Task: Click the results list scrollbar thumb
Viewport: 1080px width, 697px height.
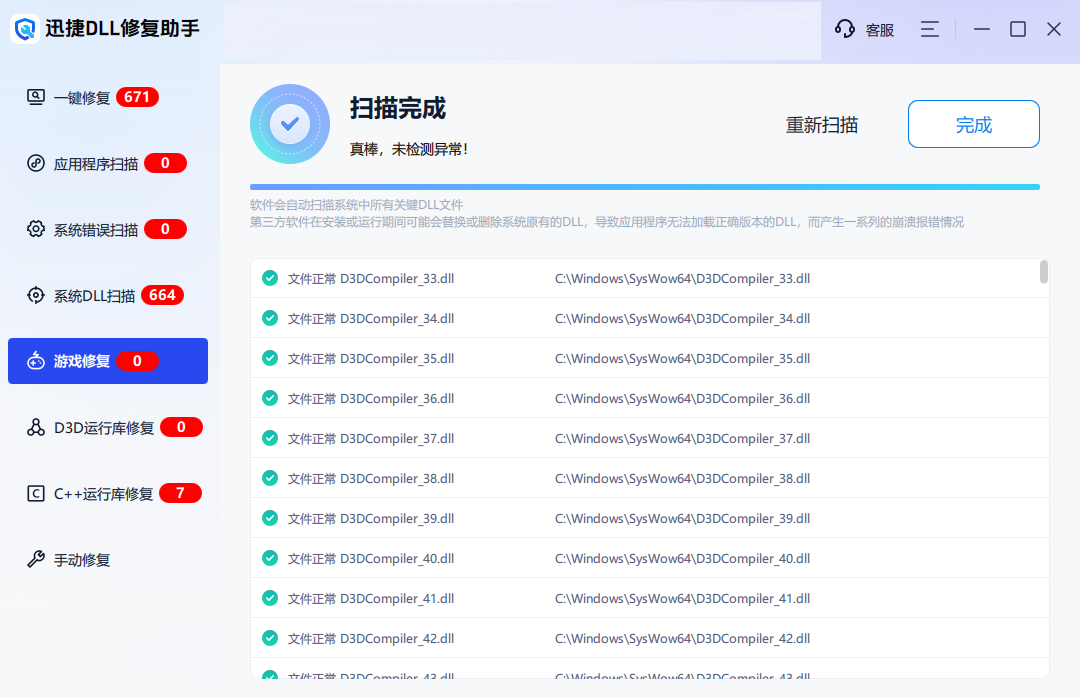Action: coord(1043,271)
